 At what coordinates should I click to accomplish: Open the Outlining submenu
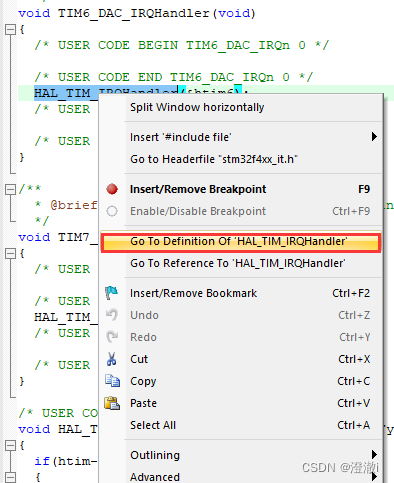241,455
